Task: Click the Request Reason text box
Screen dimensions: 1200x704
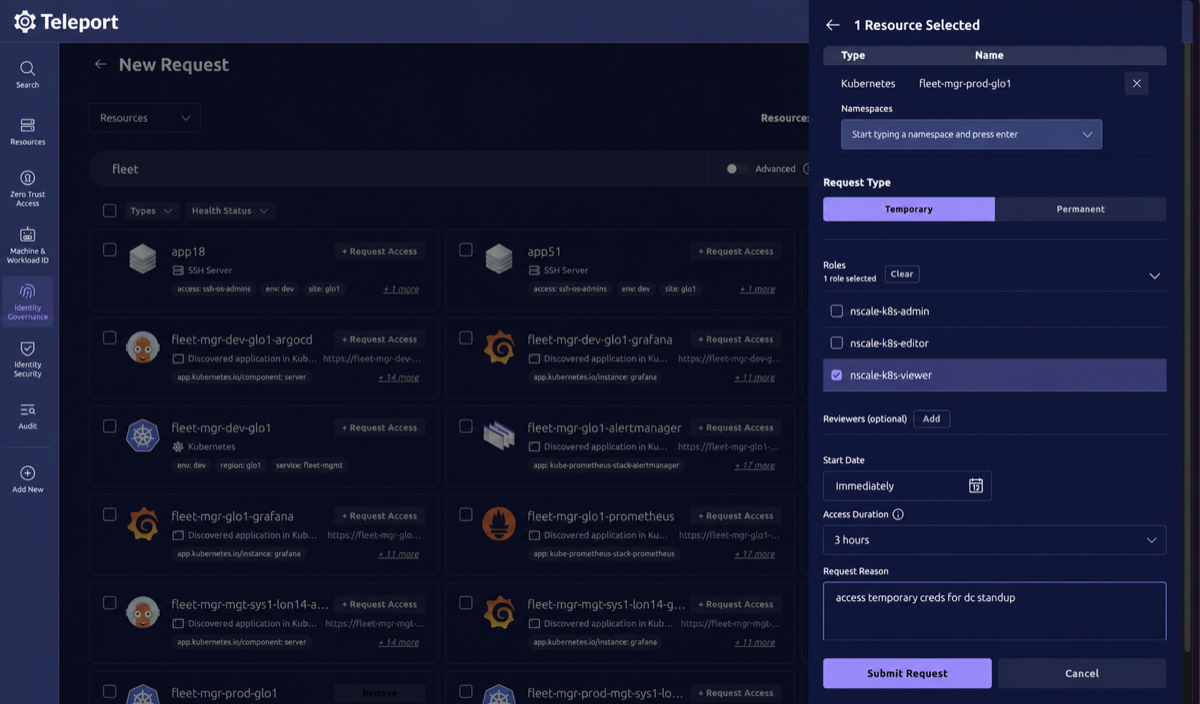Action: click(x=994, y=610)
